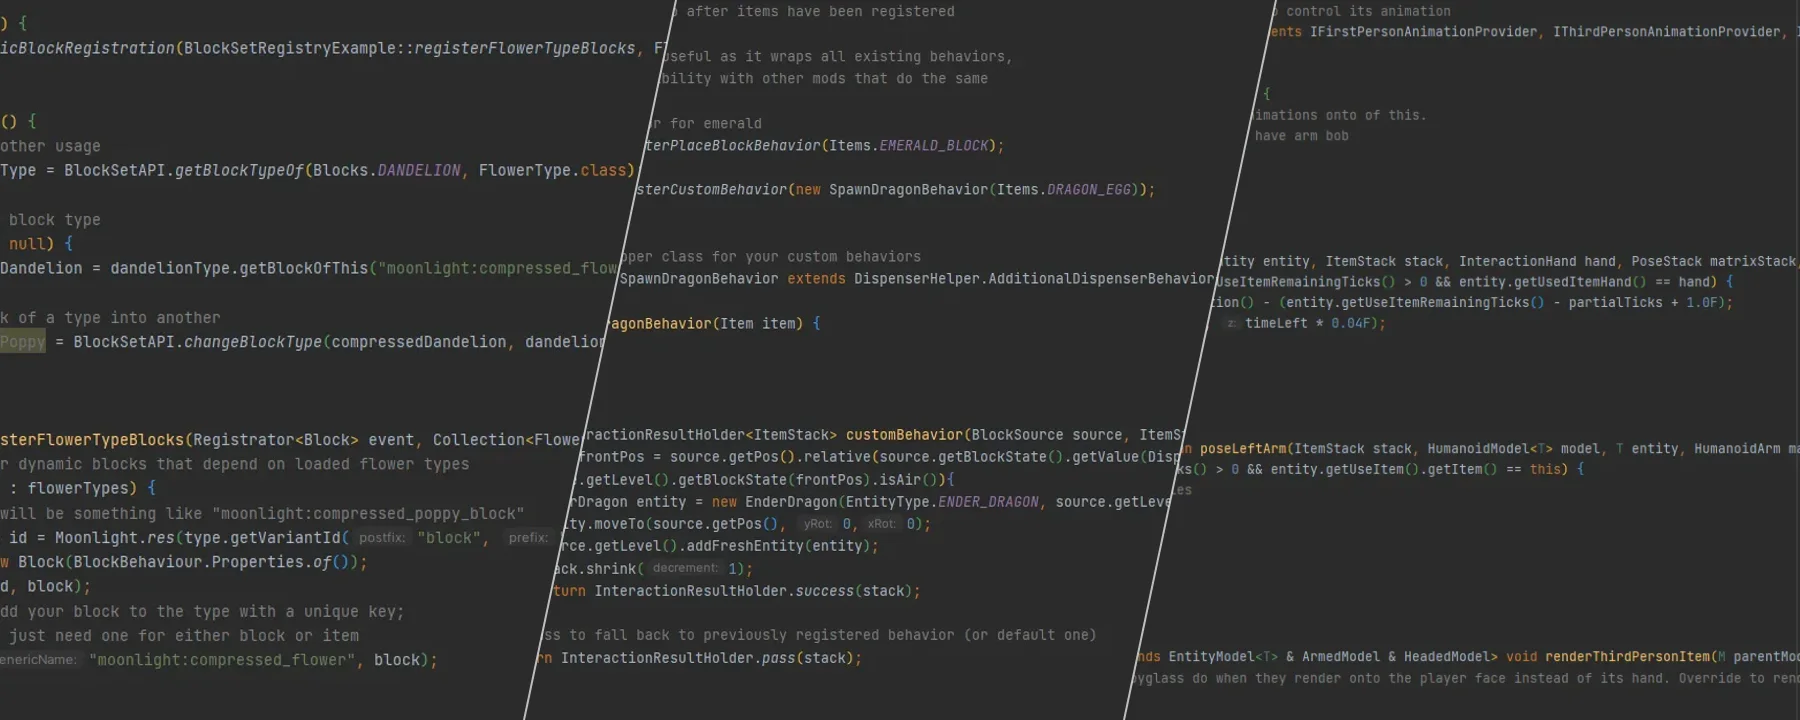Click "FlowerType.class" argument
1800x720 pixels.
(553, 170)
